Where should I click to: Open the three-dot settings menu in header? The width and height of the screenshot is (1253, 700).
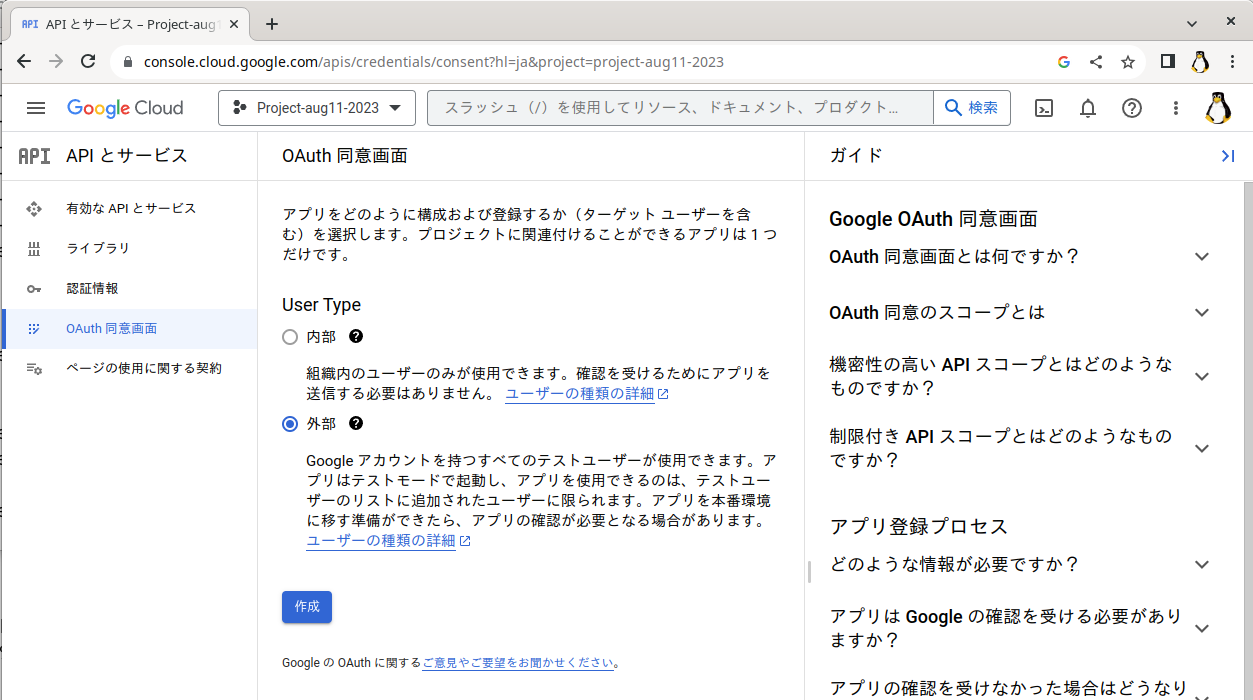(1176, 108)
